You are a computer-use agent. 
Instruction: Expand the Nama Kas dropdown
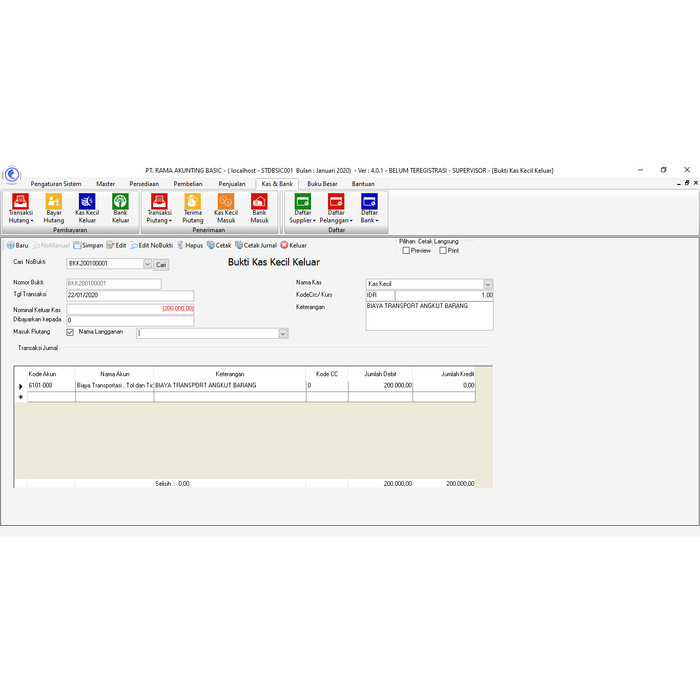[488, 284]
